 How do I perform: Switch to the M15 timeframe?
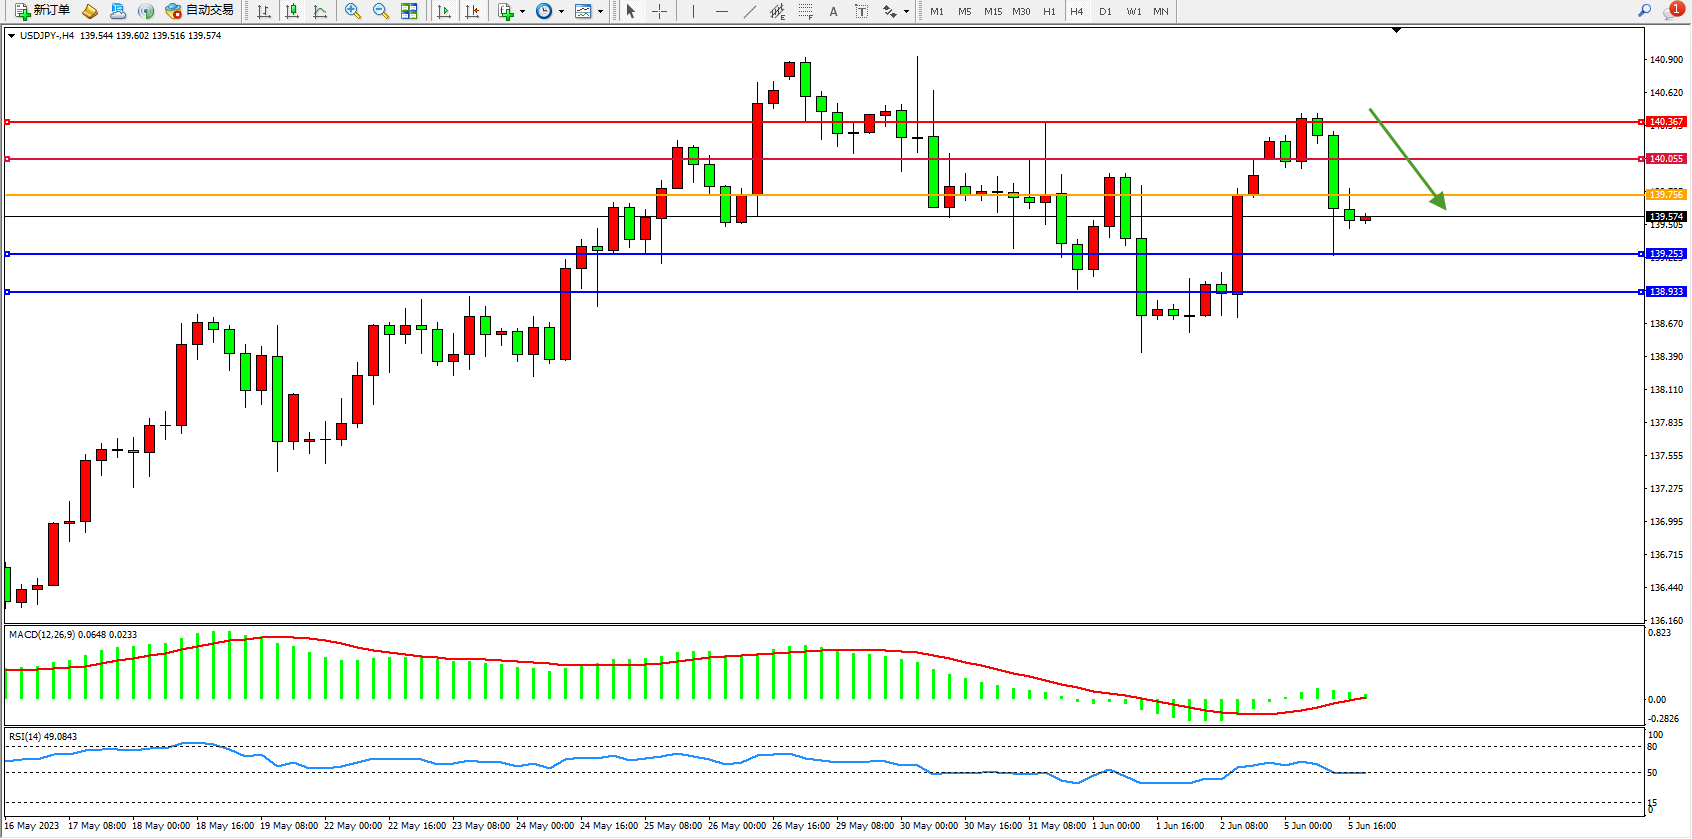pos(992,11)
